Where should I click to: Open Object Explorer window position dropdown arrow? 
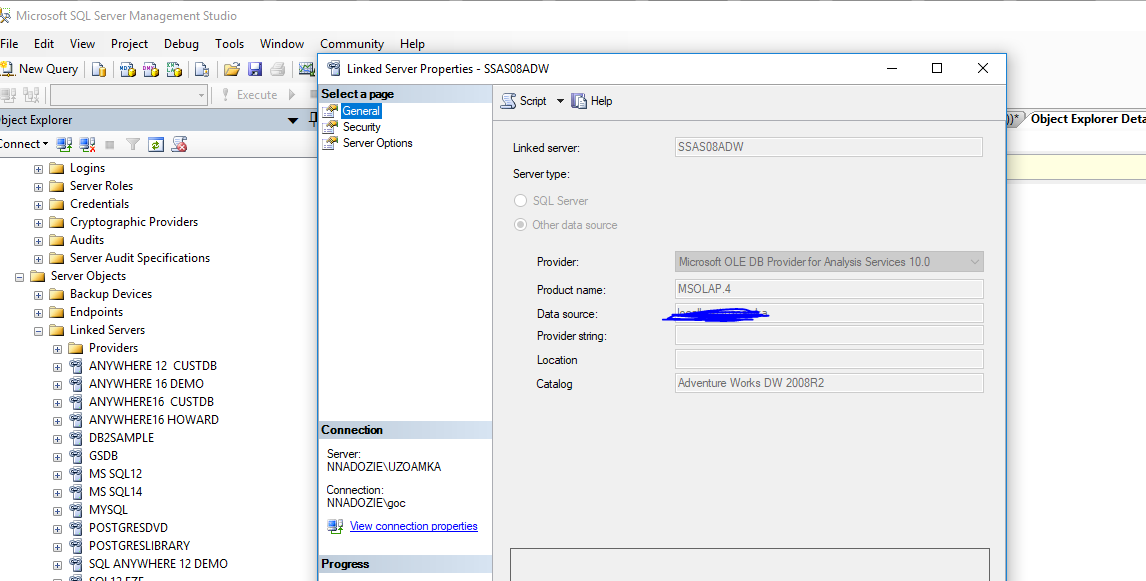[x=293, y=121]
